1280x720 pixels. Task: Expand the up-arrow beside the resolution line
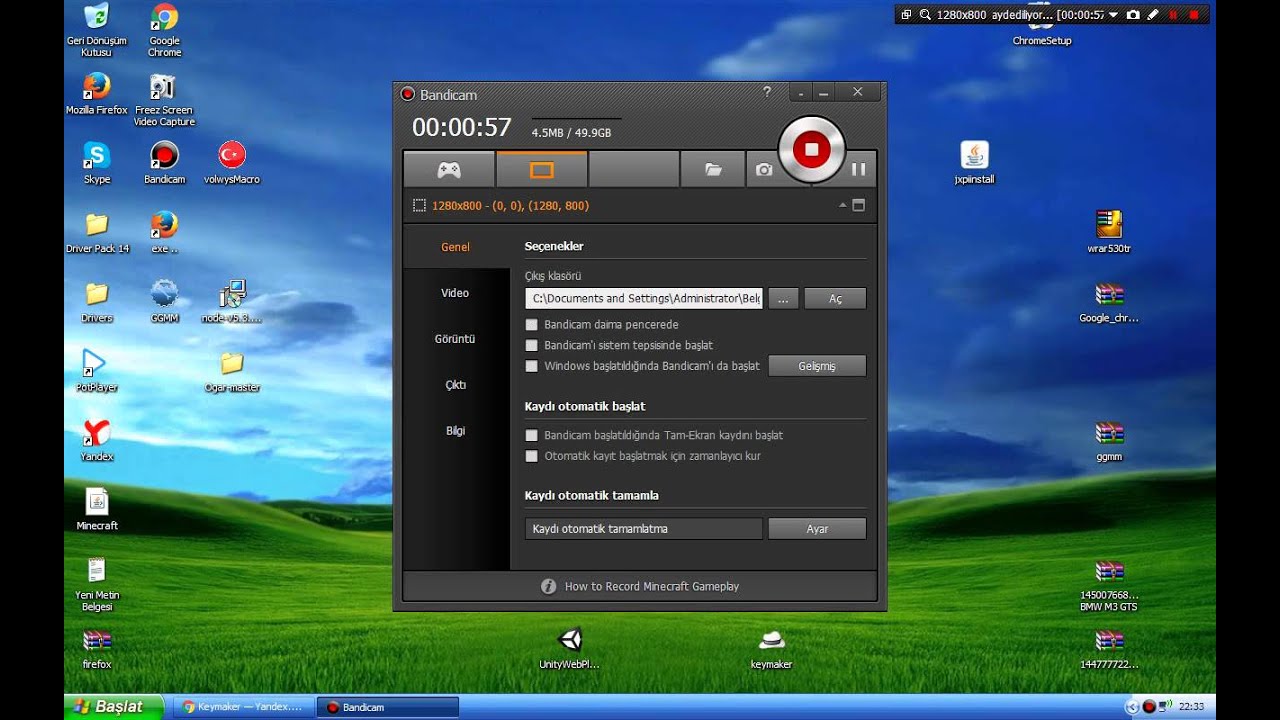click(x=843, y=205)
